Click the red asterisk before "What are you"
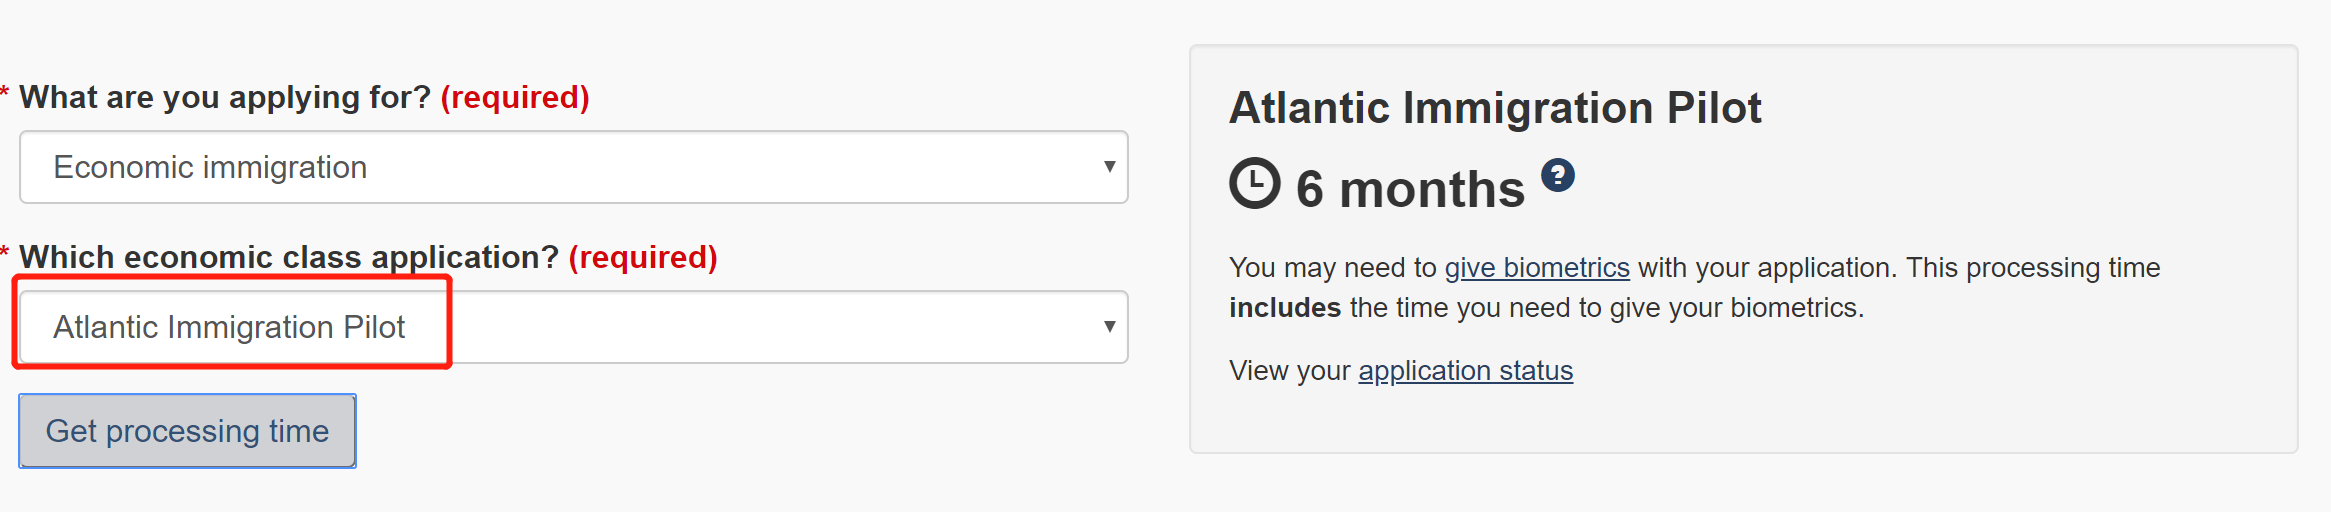 (5, 93)
